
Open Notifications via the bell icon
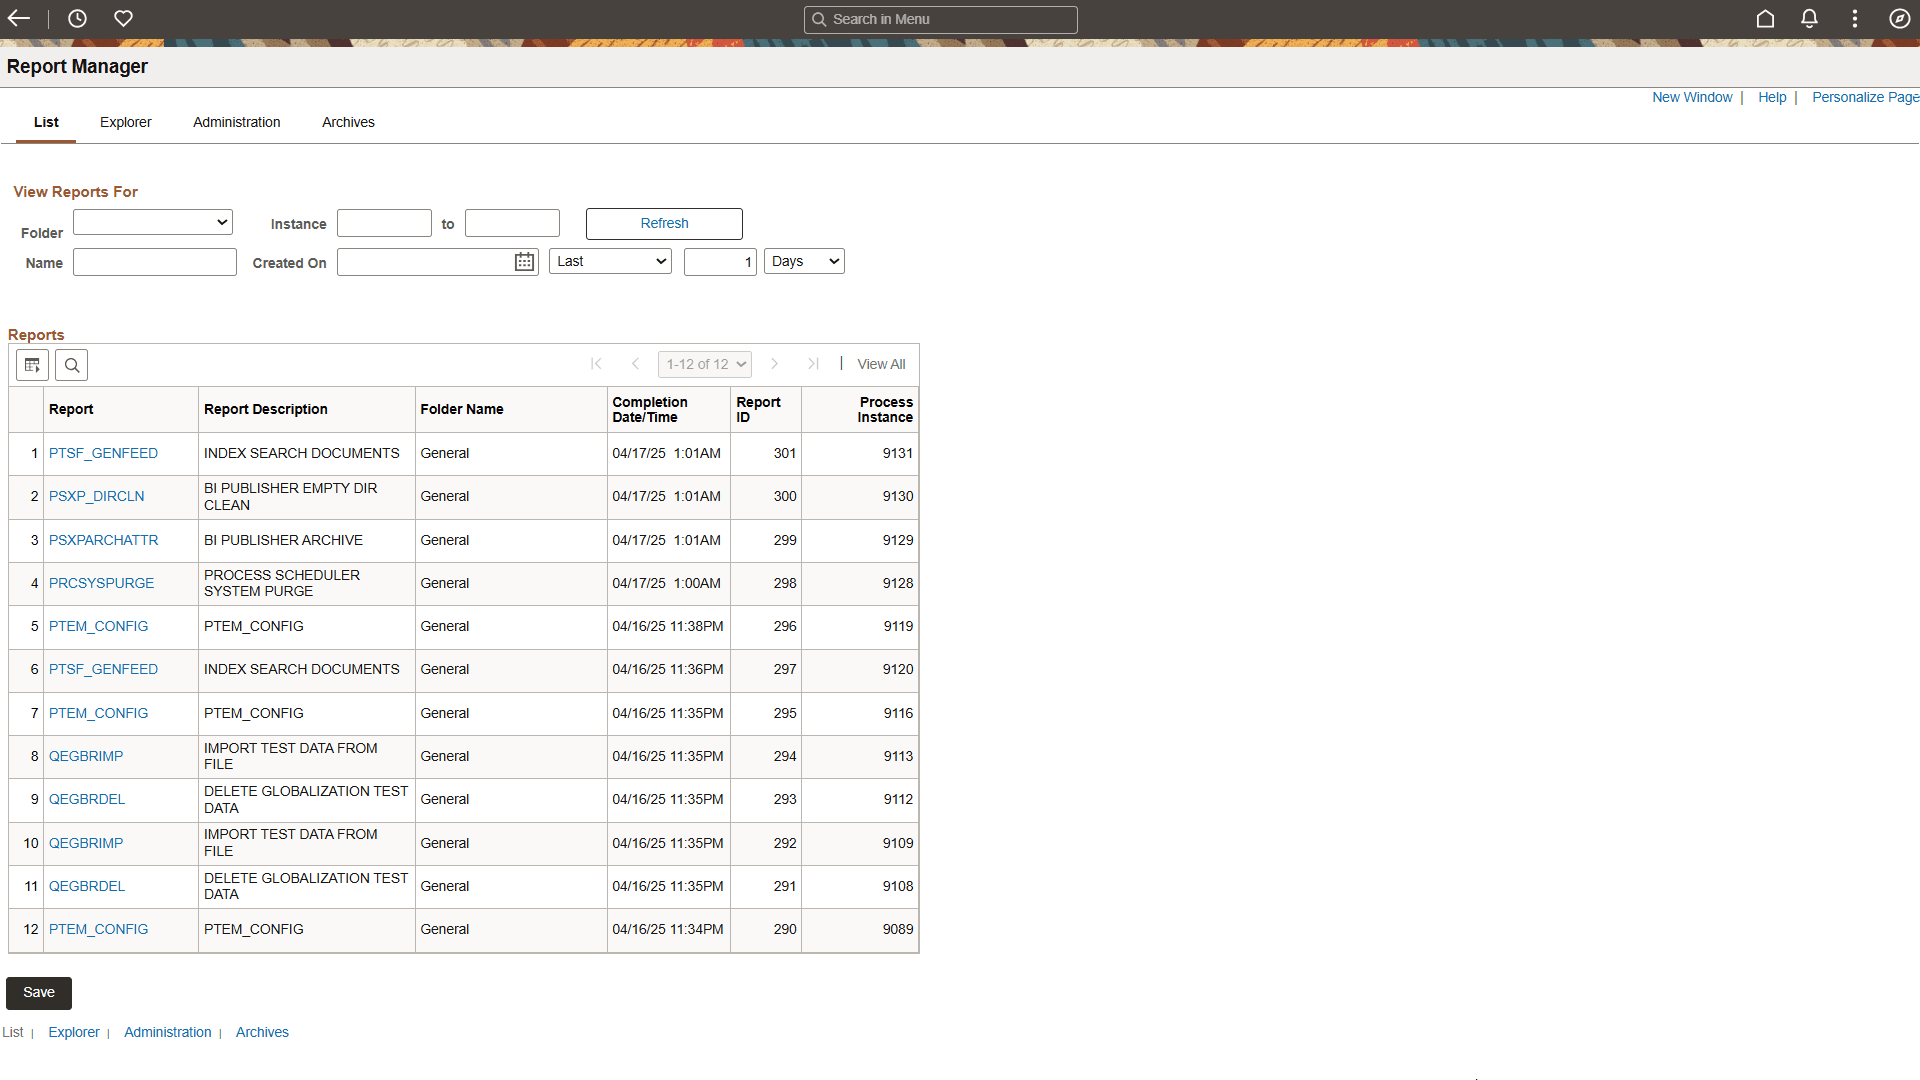1810,18
